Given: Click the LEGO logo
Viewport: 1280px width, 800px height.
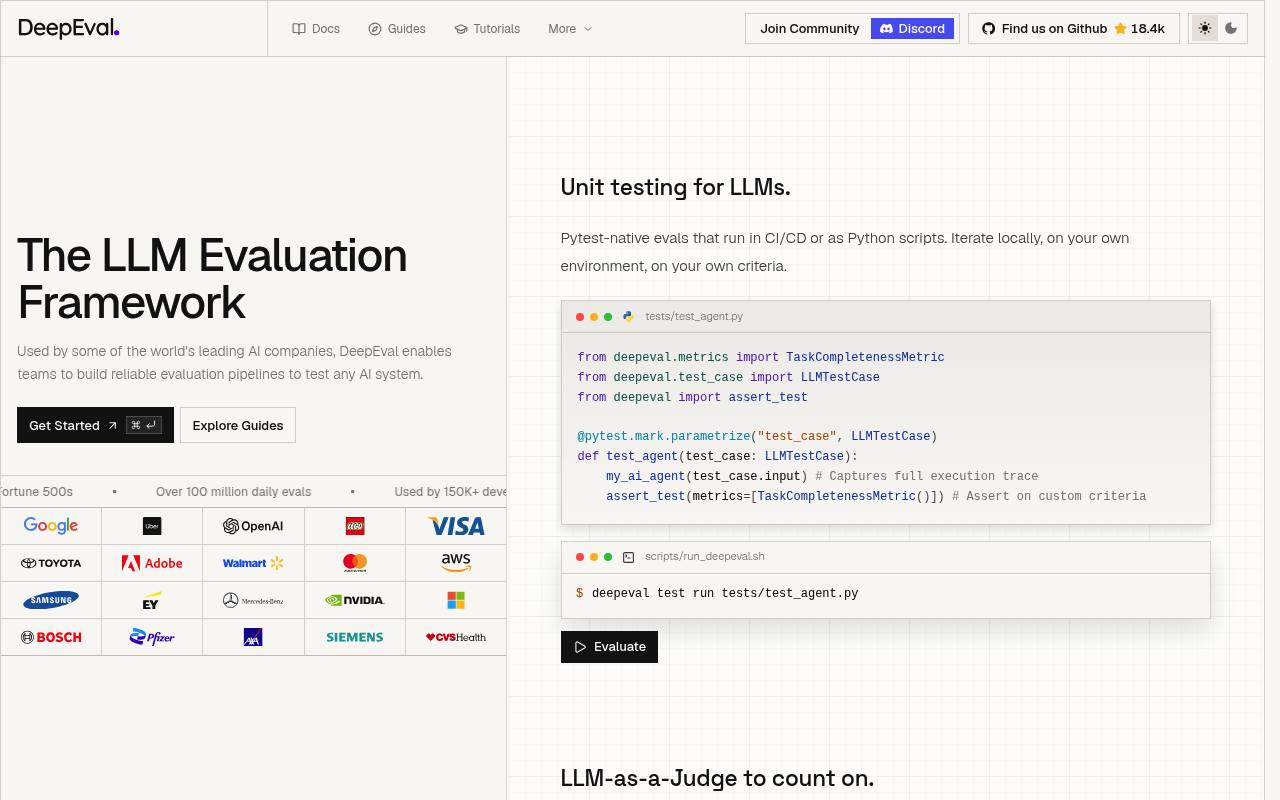Looking at the screenshot, I should click(355, 526).
